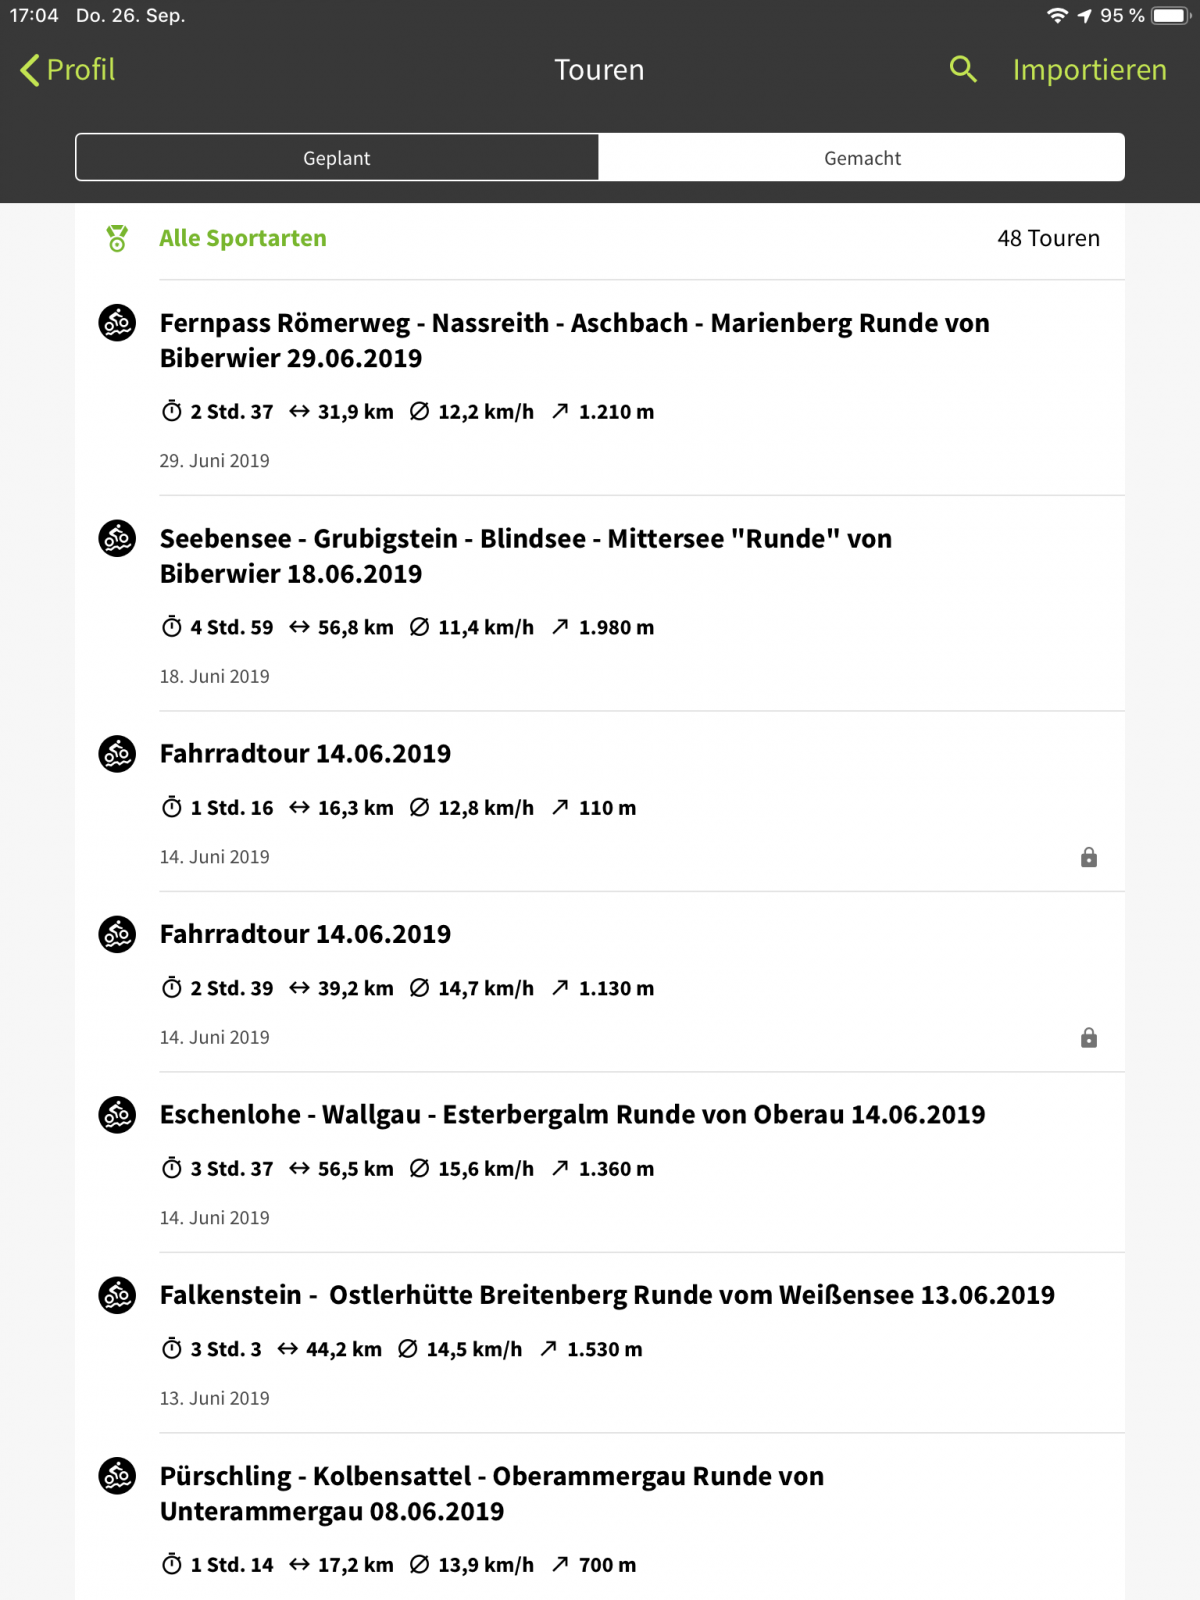Screen dimensions: 1200x1600
Task: Open Fernpass Römerweg Marienberg Runde tour
Action: (600, 388)
